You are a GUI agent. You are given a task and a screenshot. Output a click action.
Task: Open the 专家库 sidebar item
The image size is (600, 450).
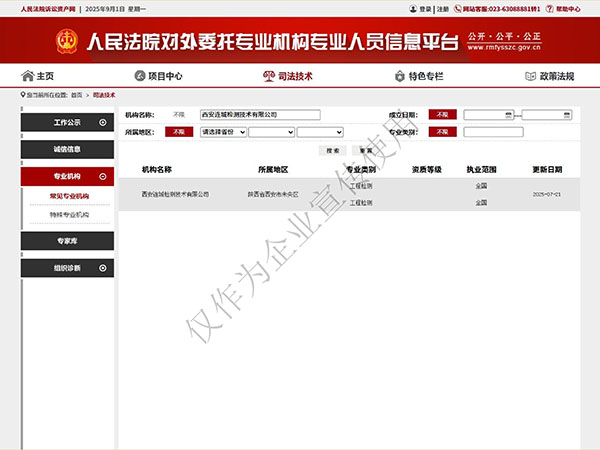coord(68,241)
